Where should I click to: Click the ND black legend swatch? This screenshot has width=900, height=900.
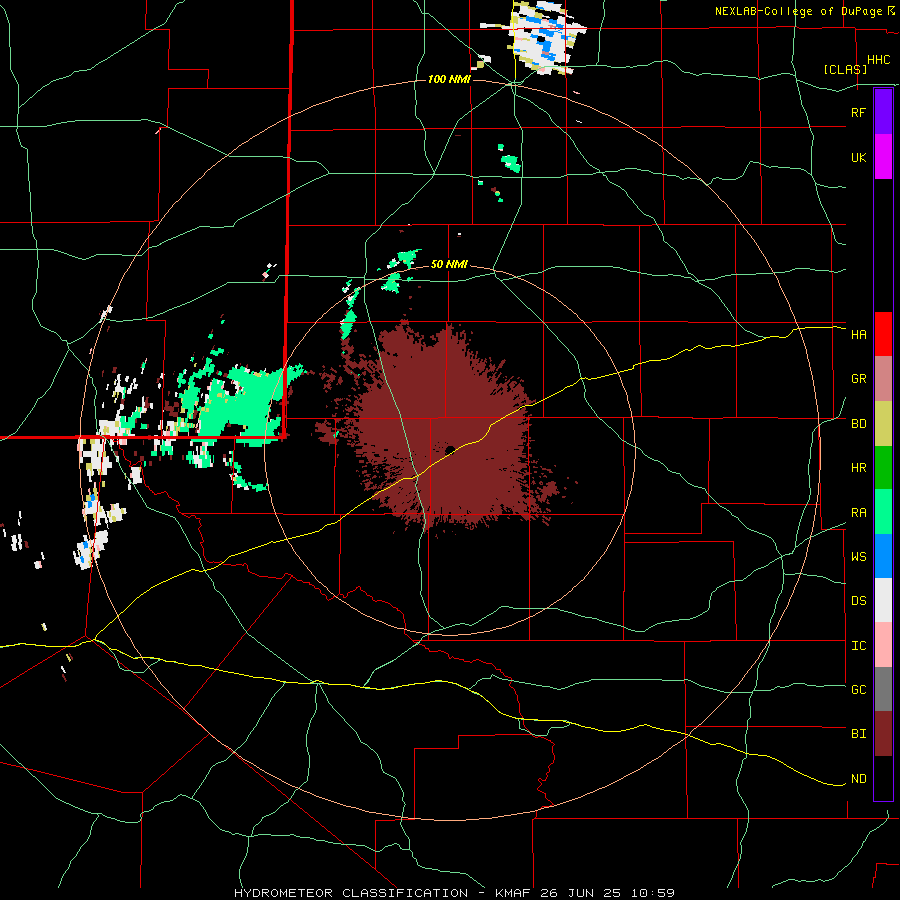[883, 778]
